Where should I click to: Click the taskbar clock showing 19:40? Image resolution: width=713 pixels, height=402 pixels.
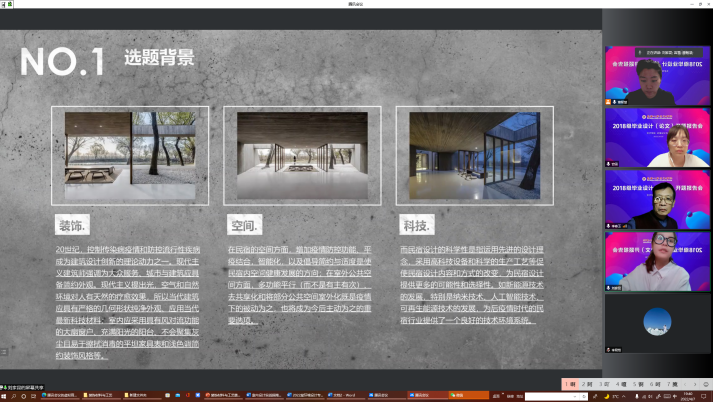coord(688,397)
